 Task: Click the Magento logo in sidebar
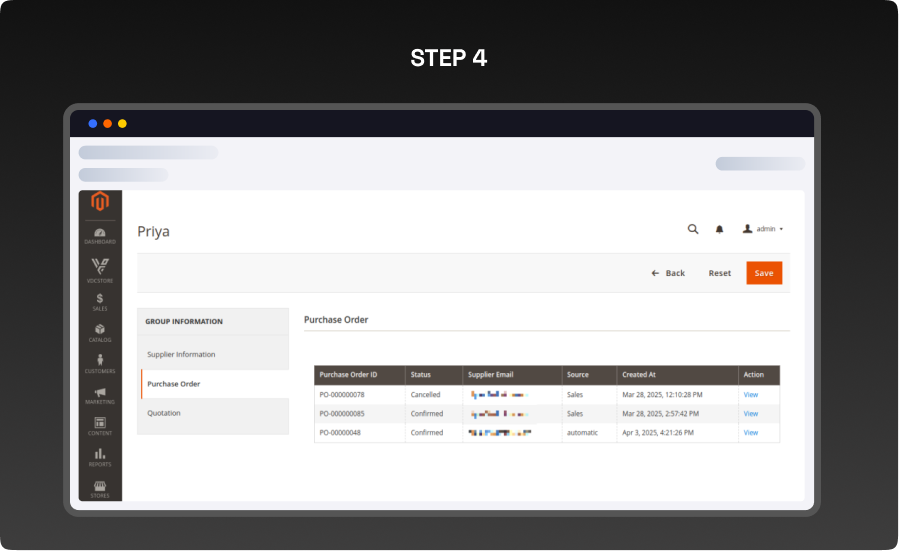(x=100, y=203)
